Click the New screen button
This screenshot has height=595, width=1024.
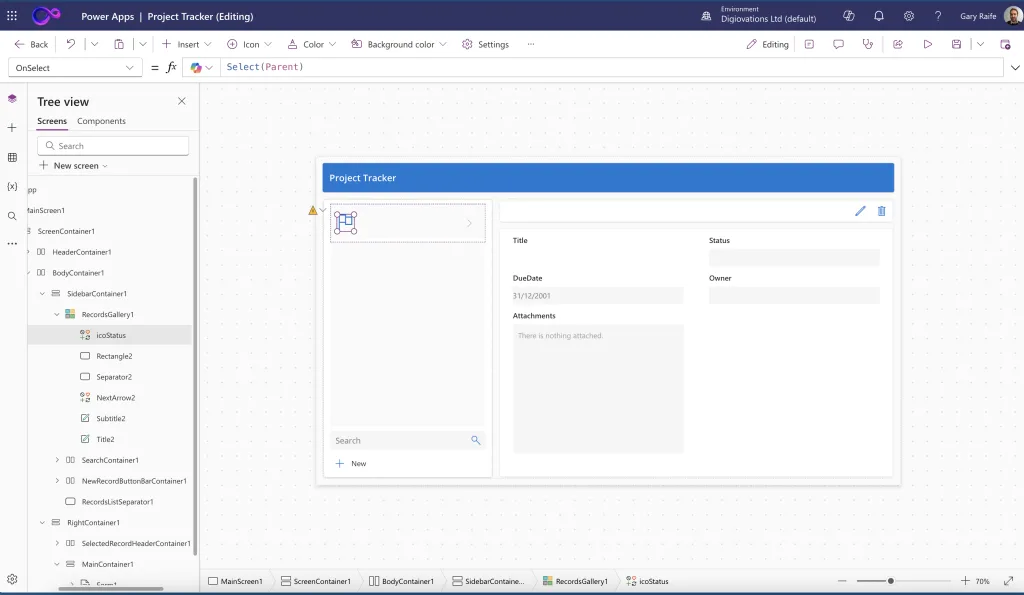point(73,166)
